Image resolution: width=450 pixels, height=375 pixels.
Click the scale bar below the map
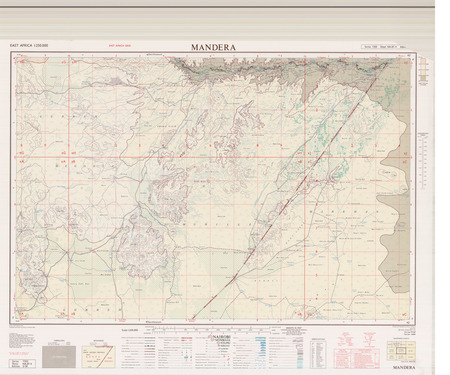pyautogui.click(x=210, y=330)
